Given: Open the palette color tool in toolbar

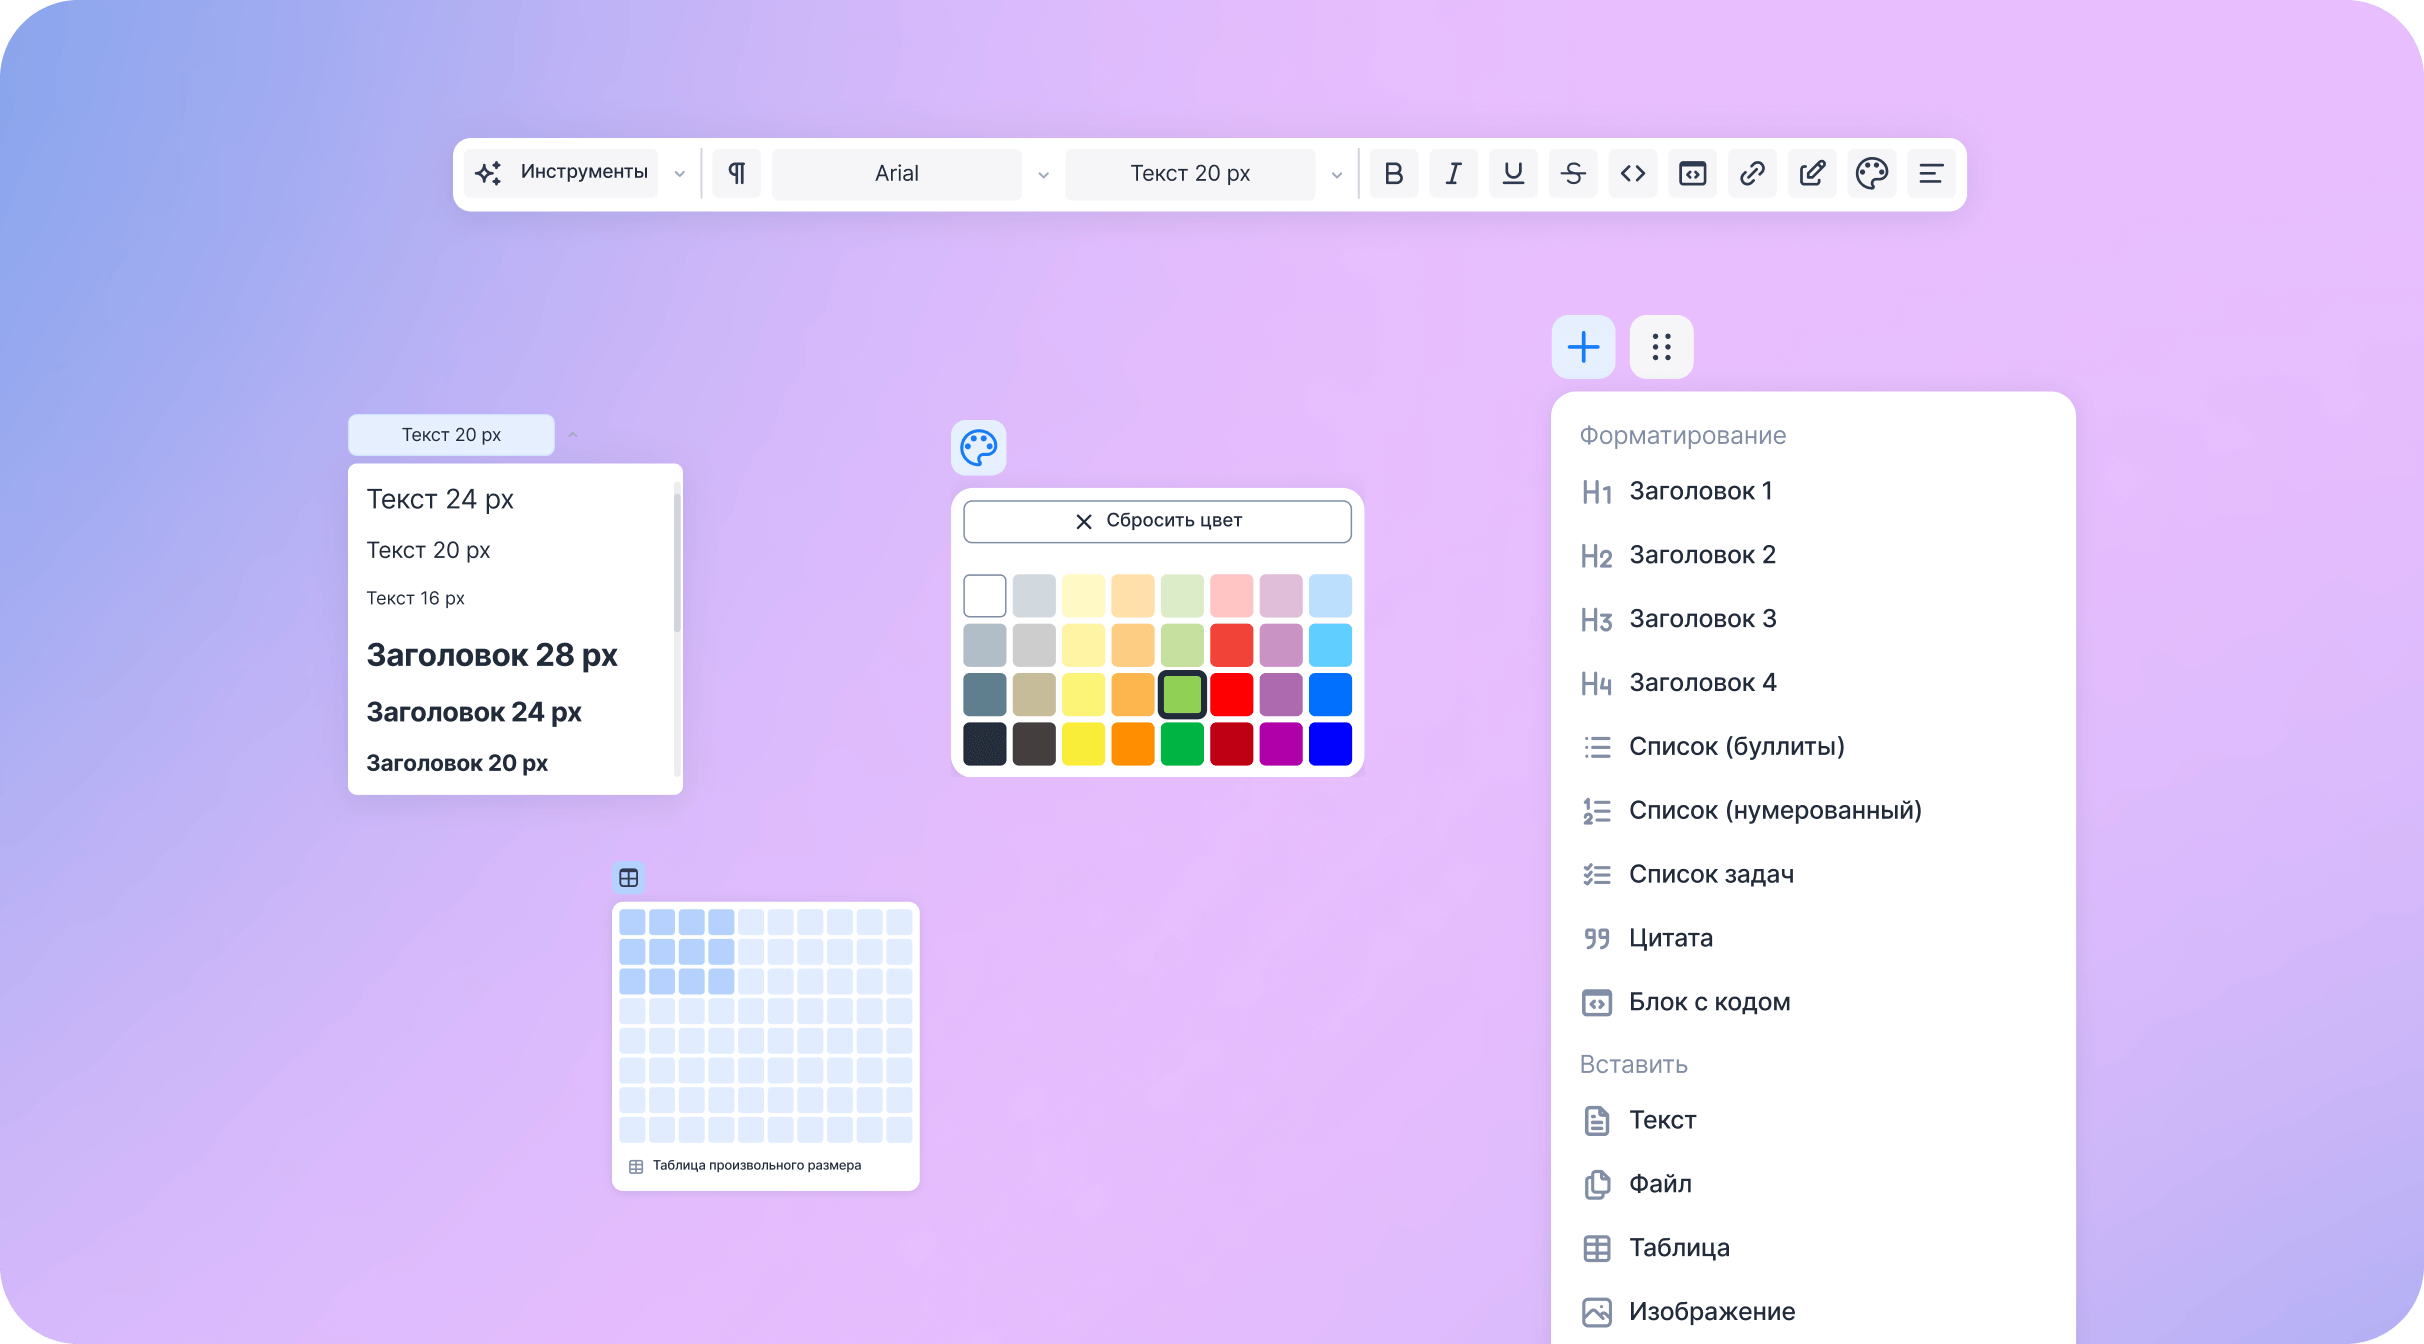Looking at the screenshot, I should coord(1871,174).
